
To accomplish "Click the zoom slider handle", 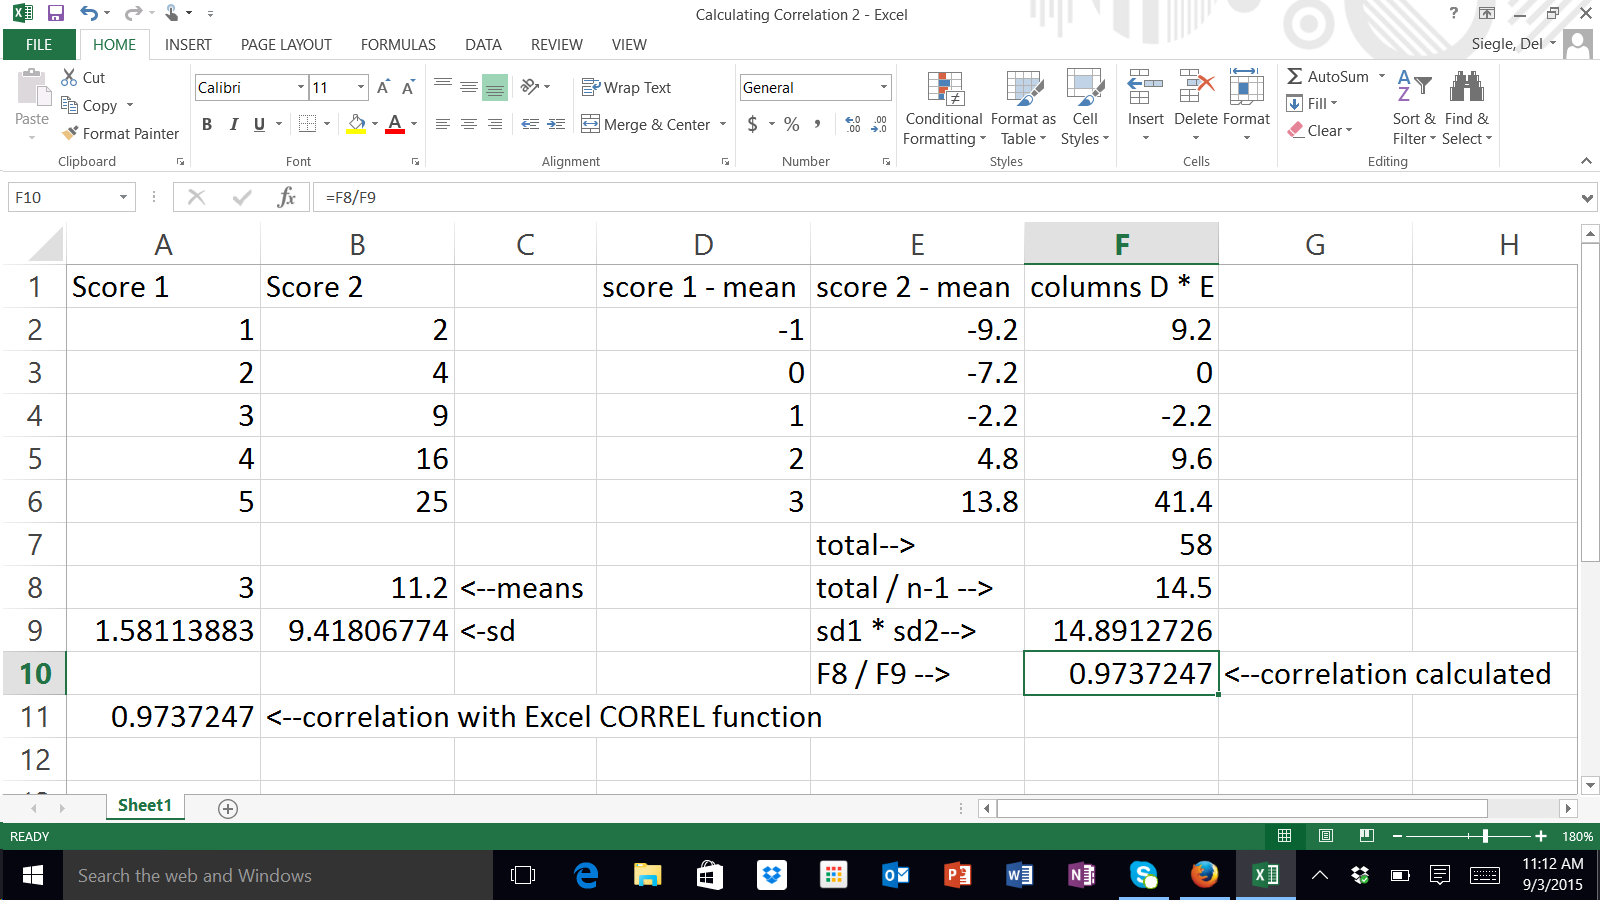I will (x=1485, y=836).
